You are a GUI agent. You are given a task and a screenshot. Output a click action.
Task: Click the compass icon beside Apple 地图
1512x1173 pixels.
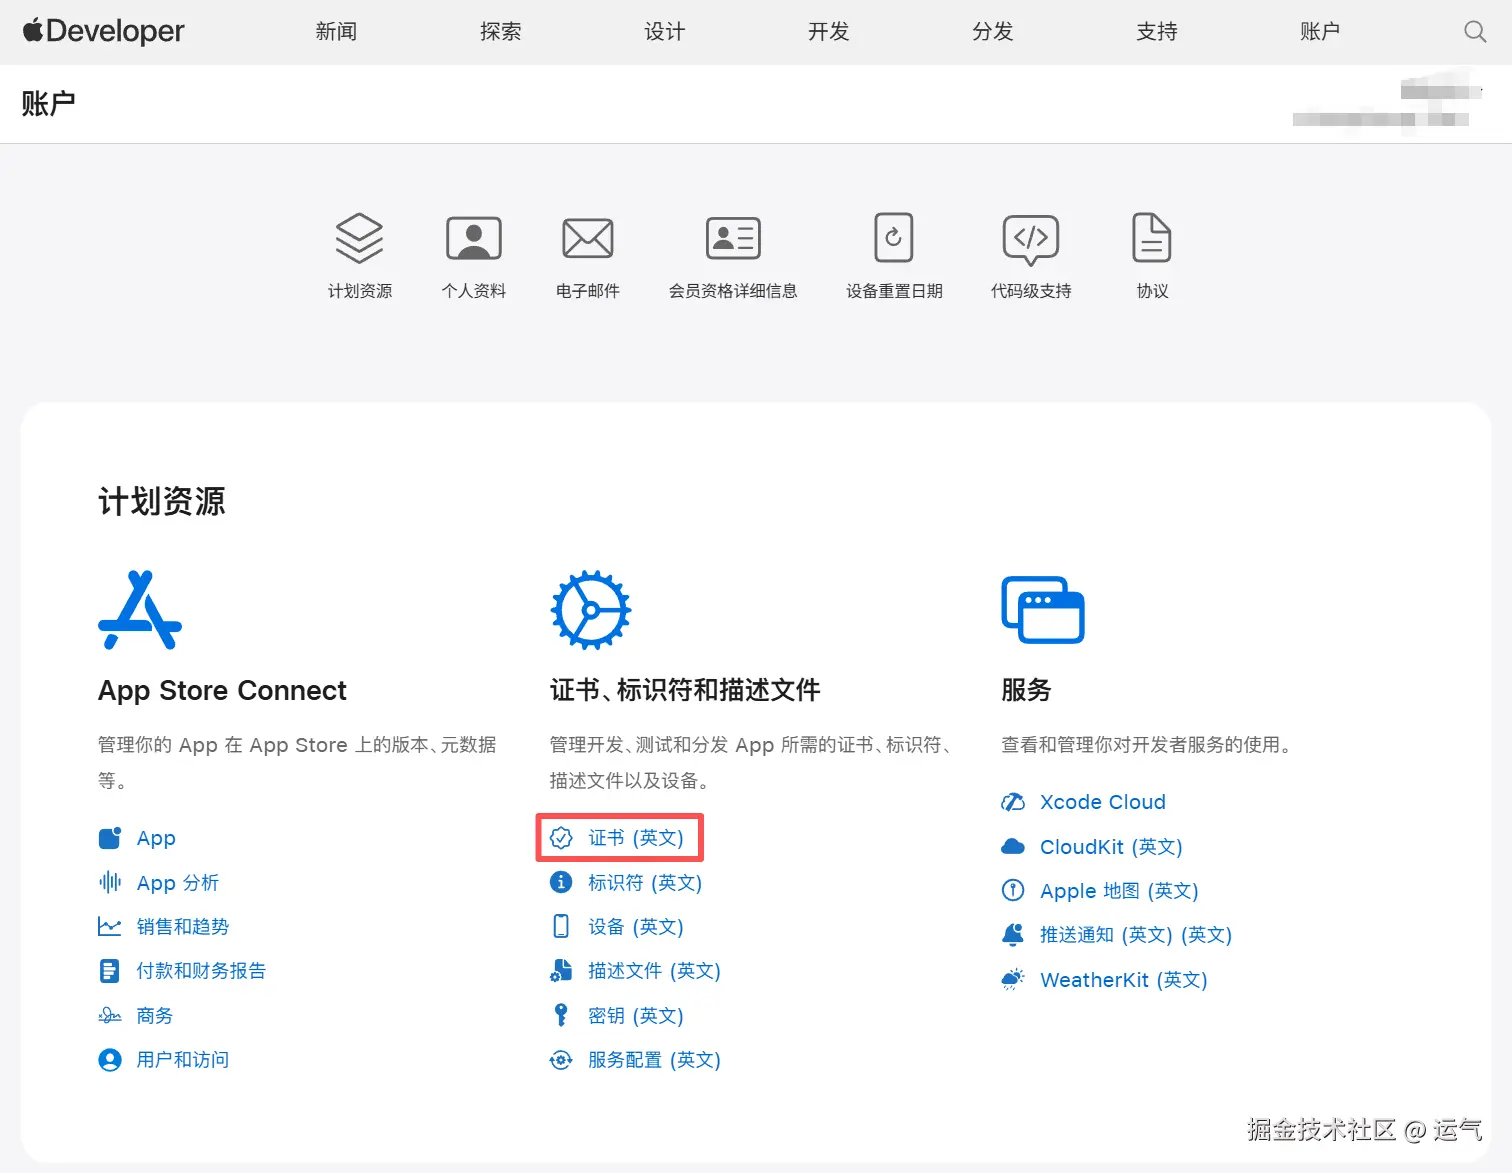coord(1013,890)
